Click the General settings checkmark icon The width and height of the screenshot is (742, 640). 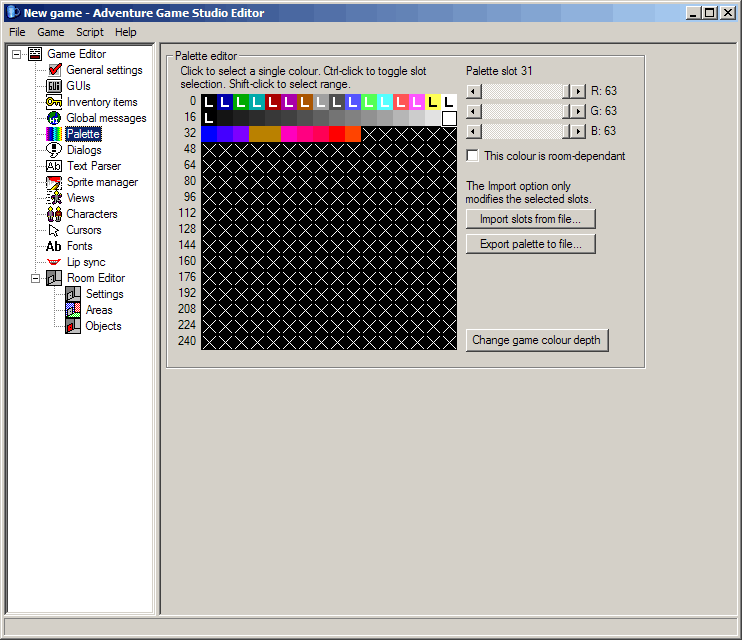(54, 70)
